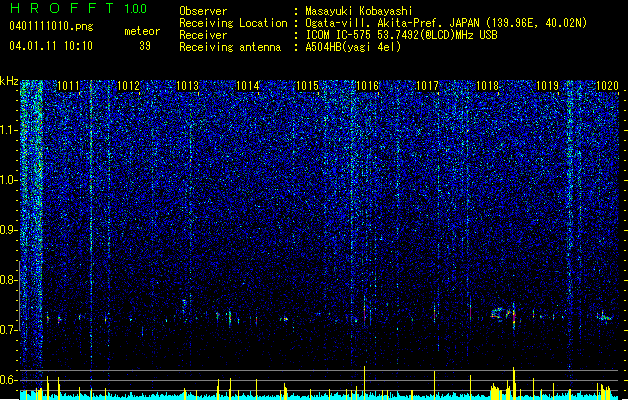Click the A504HB(yagi 4el) antenna text
Viewport: 629px width, 400px height.
(353, 47)
